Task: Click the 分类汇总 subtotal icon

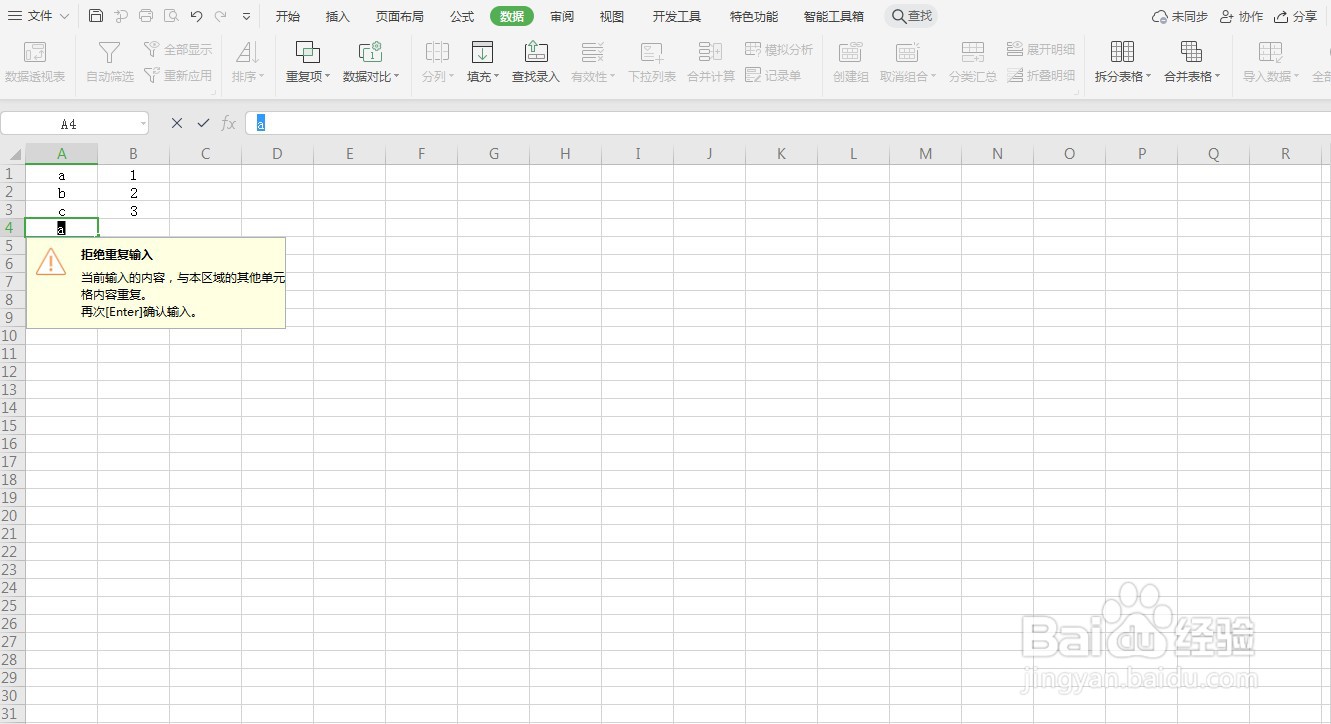Action: coord(973,52)
